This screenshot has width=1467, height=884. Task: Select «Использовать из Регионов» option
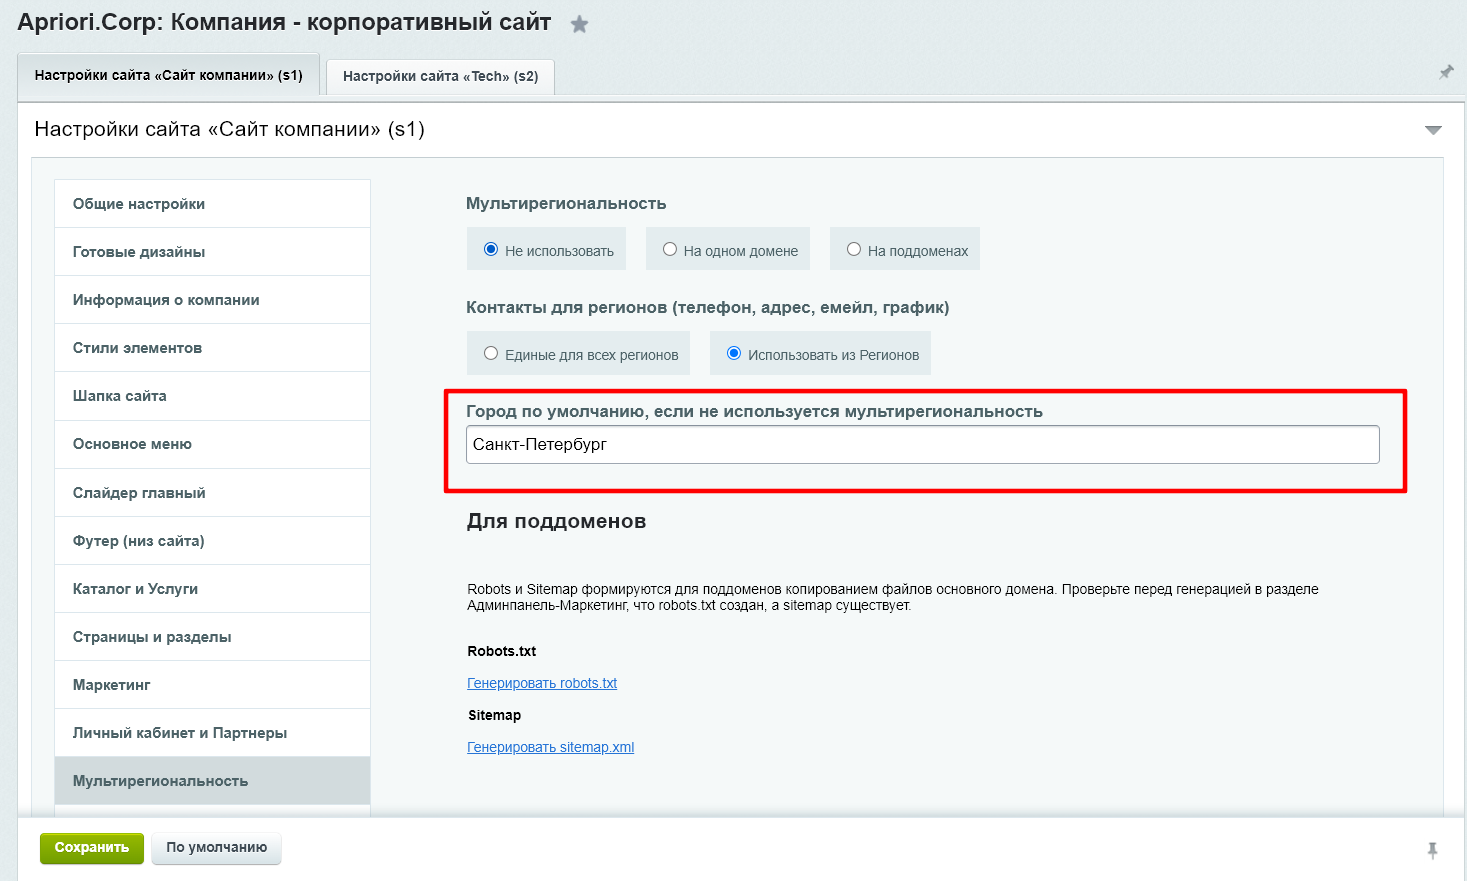point(734,354)
